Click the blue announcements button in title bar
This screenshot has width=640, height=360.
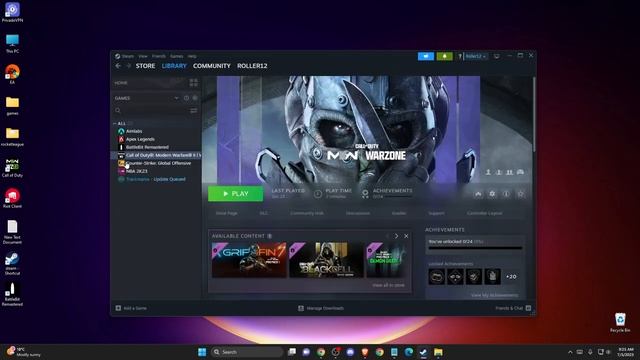coord(426,56)
